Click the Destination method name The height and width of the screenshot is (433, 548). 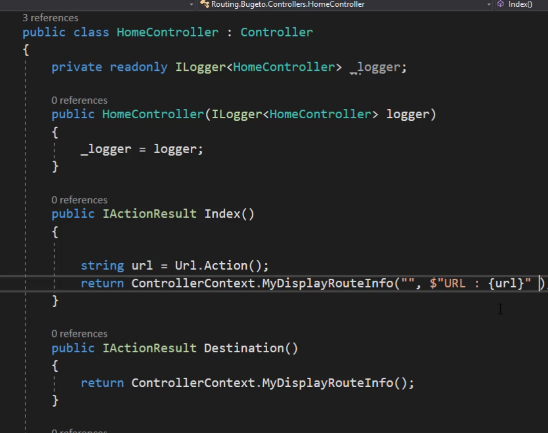click(244, 348)
